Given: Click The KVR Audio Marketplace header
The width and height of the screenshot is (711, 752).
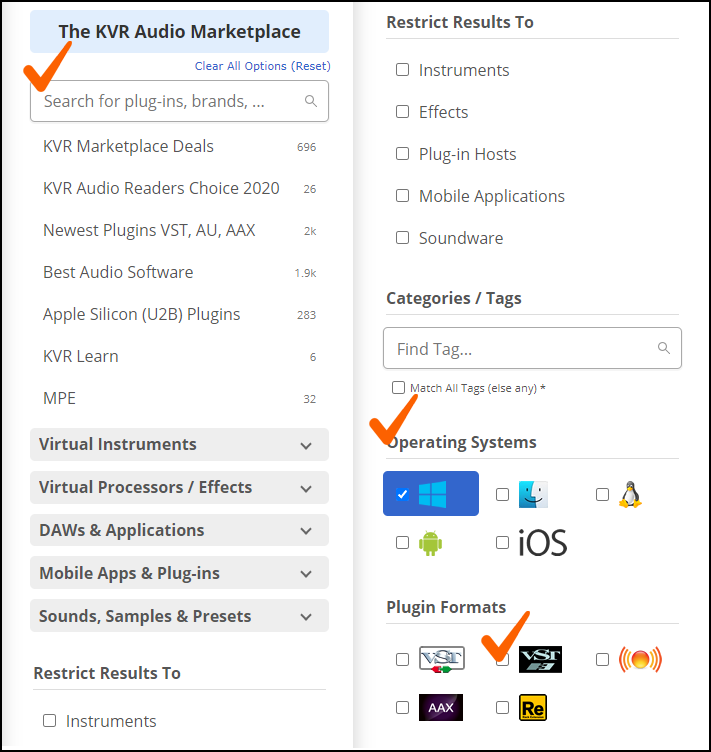Looking at the screenshot, I should point(179,32).
